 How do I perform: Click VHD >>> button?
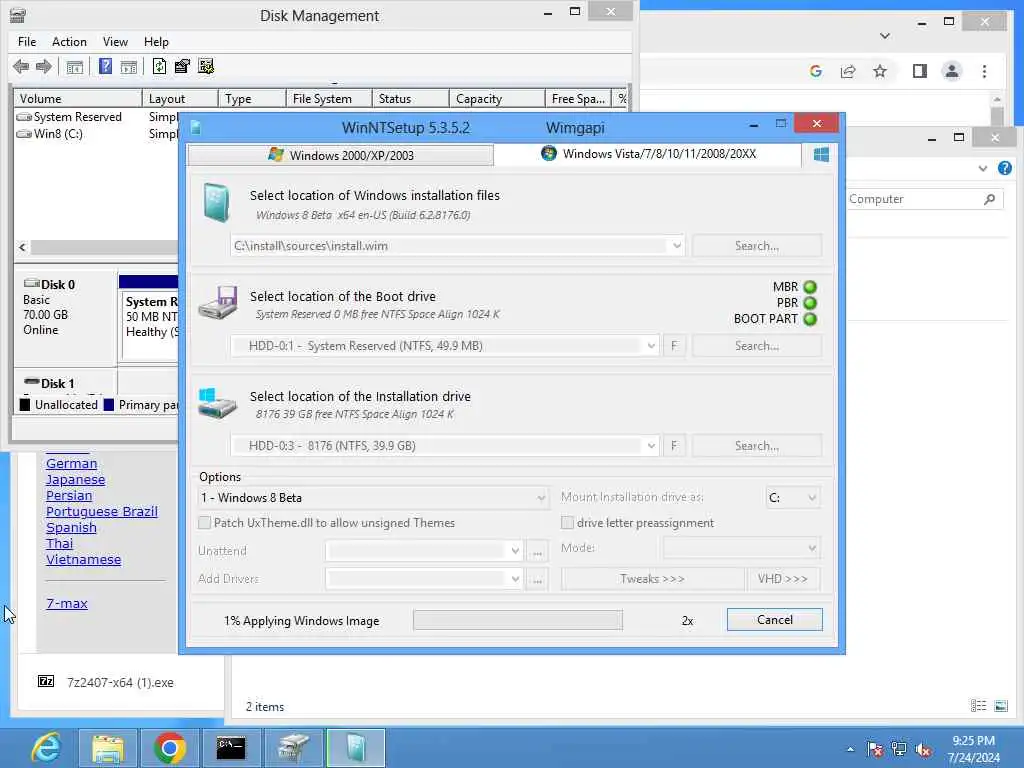click(x=783, y=579)
